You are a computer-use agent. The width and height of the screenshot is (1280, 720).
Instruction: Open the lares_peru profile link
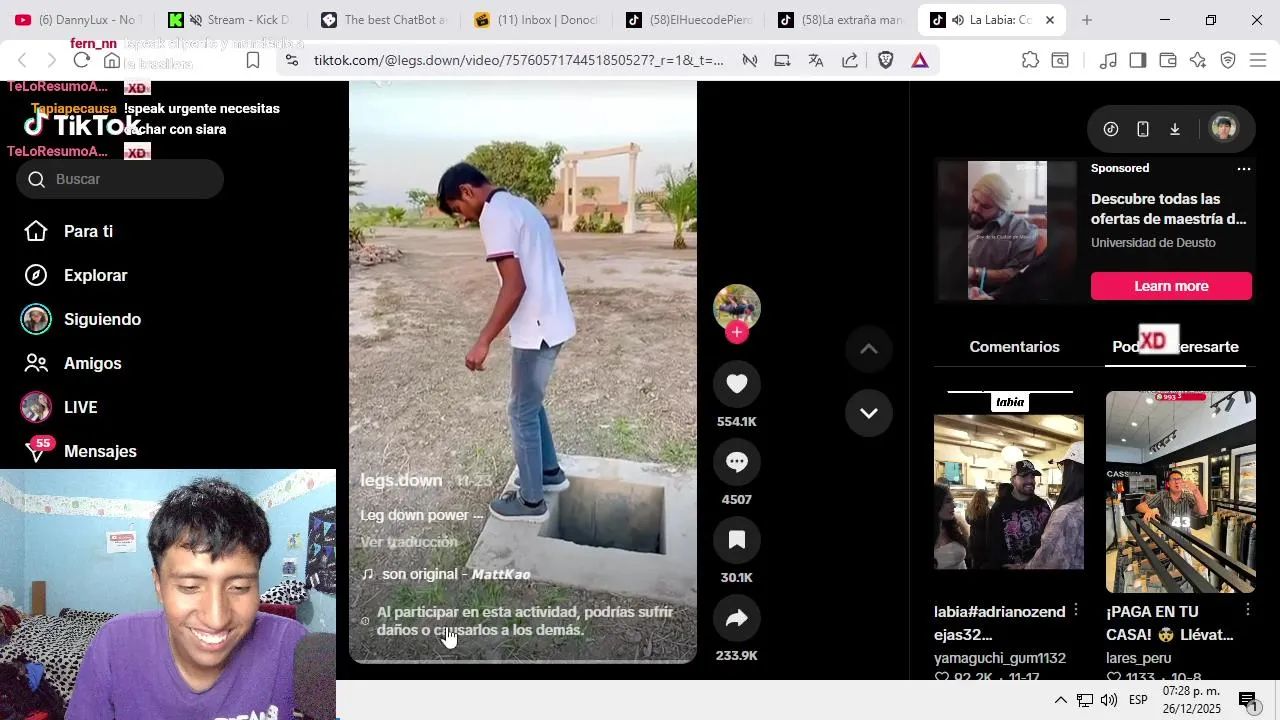point(1138,658)
